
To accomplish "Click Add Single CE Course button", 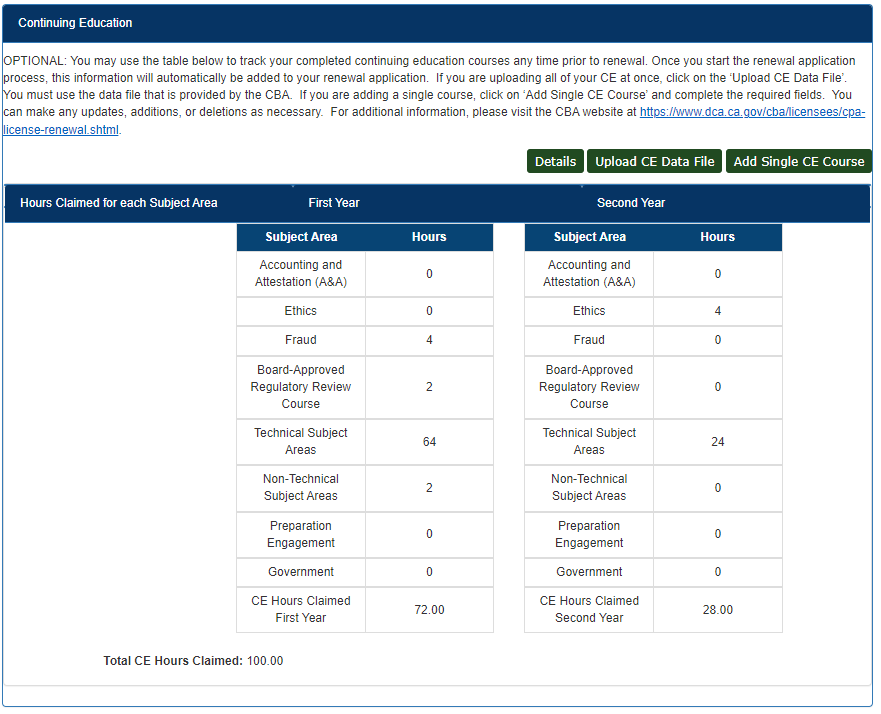I will point(798,162).
